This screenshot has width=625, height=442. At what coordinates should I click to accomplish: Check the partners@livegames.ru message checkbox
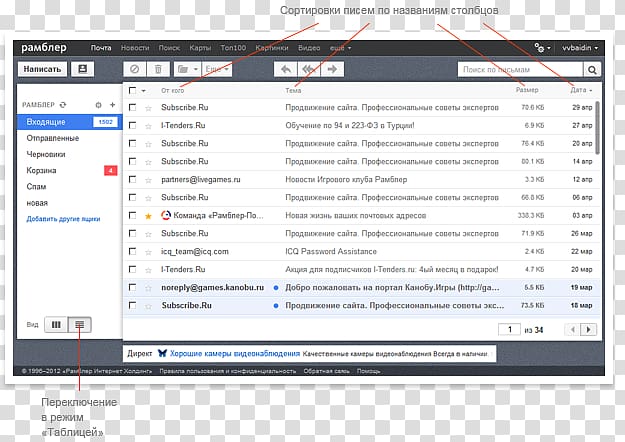pyautogui.click(x=132, y=179)
